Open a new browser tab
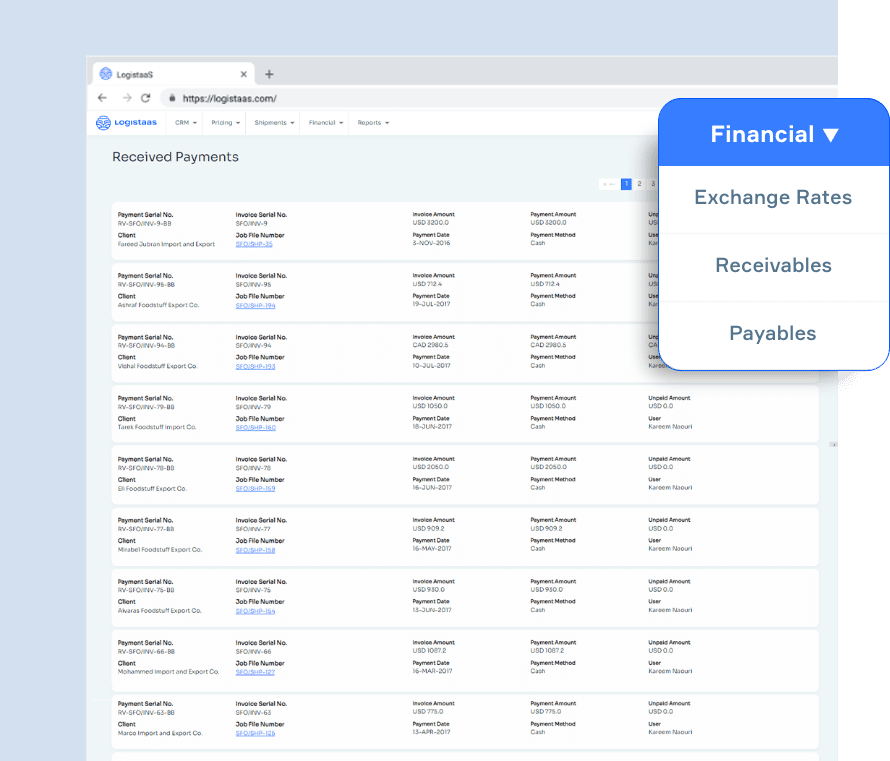This screenshot has width=890, height=761. click(269, 74)
